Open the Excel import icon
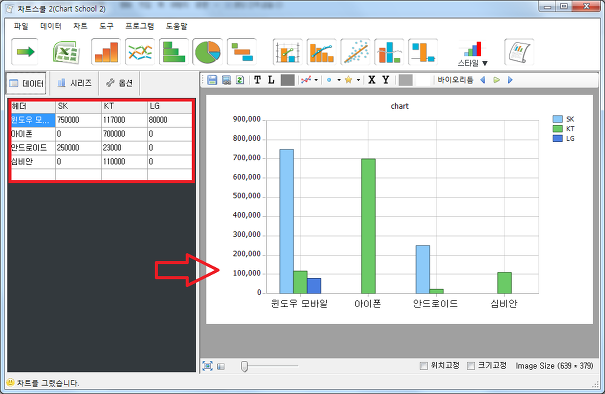 tap(66, 52)
